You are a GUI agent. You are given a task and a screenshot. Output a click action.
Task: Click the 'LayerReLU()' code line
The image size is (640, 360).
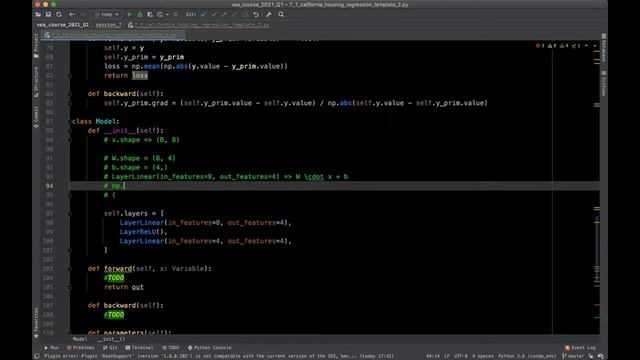click(143, 232)
